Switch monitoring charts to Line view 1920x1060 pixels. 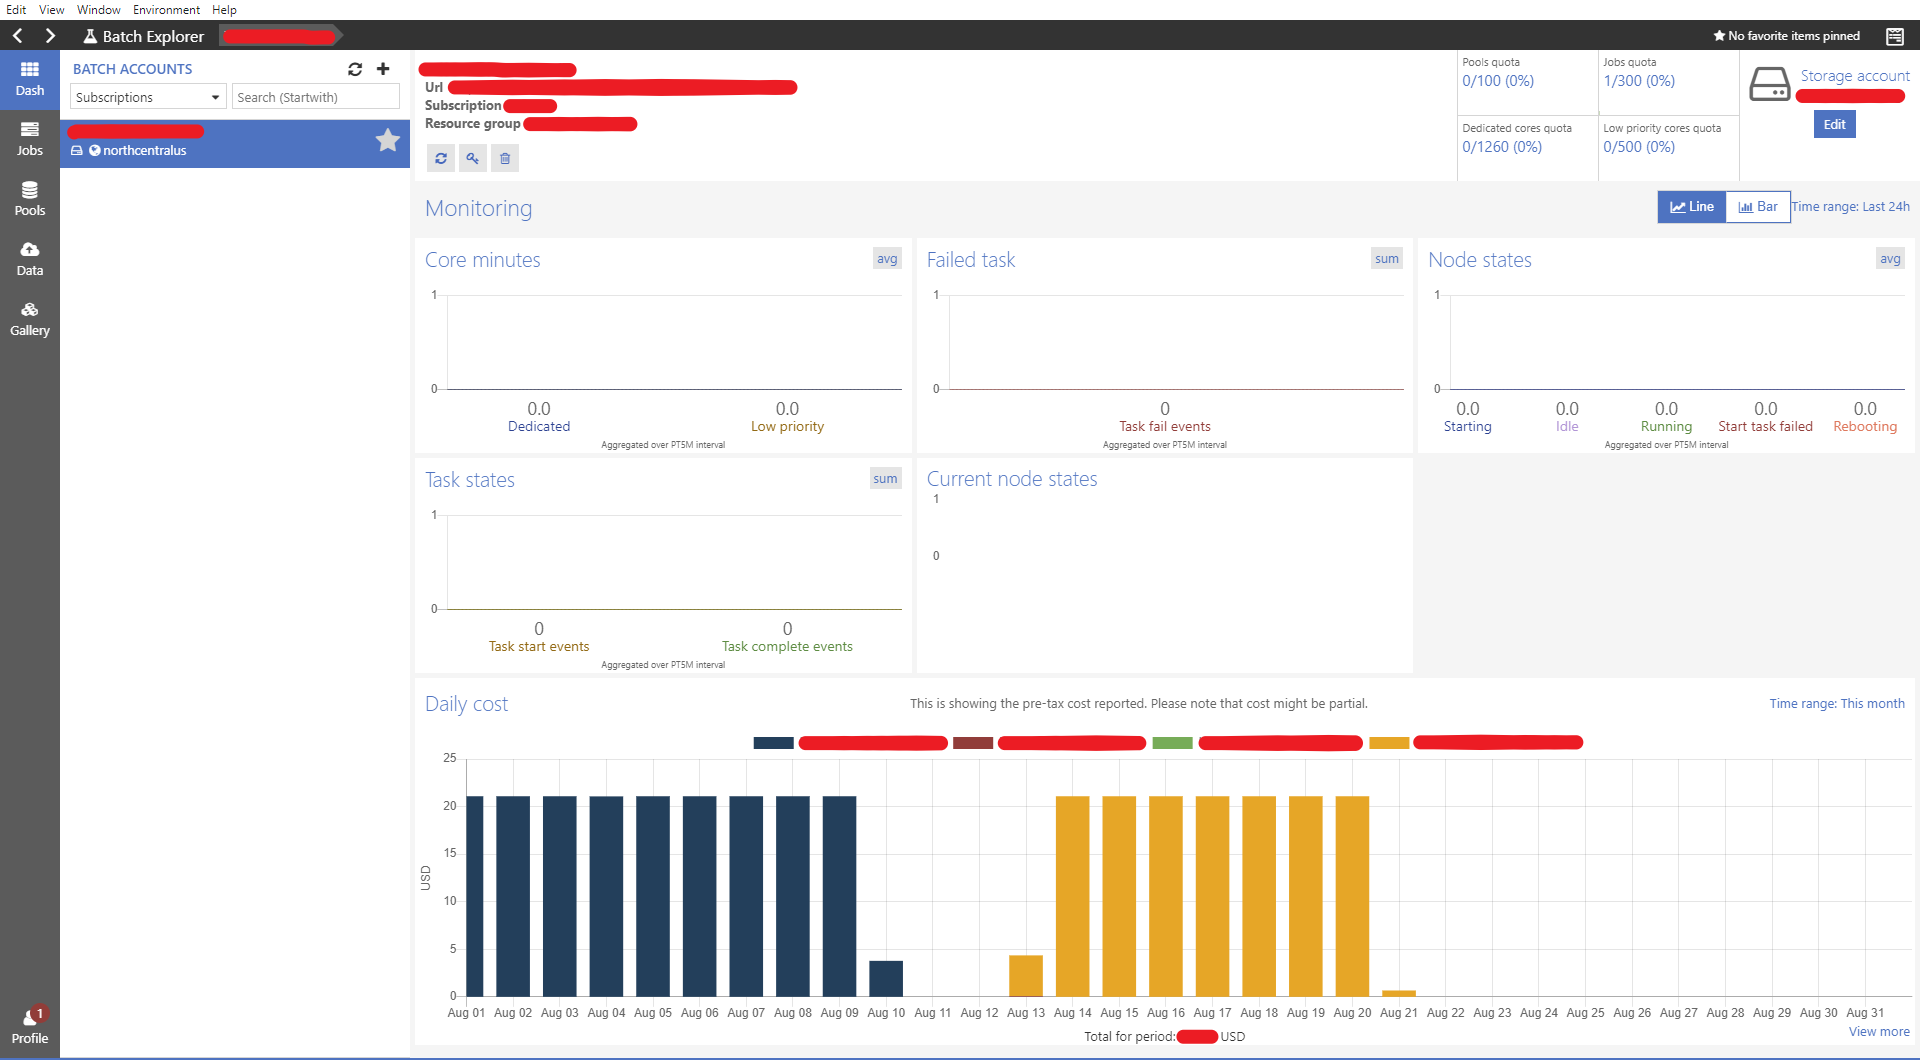click(1692, 207)
